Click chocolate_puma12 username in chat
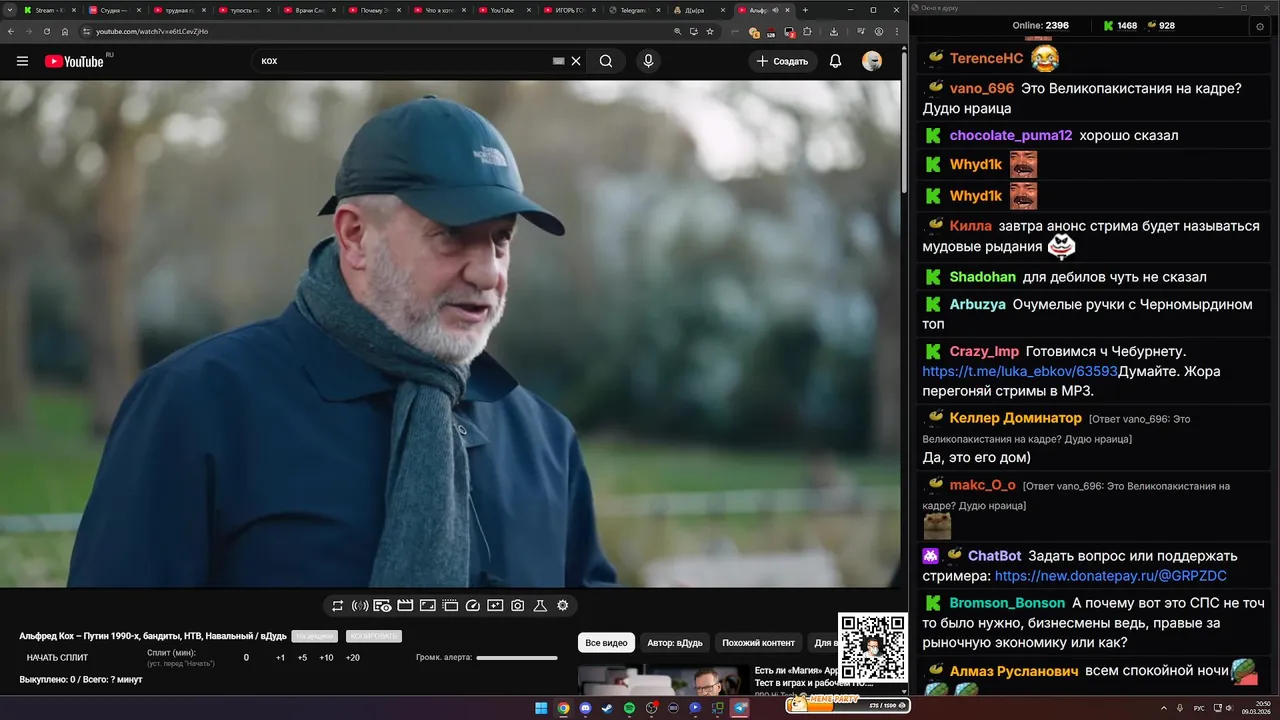This screenshot has width=1280, height=720. point(1011,135)
